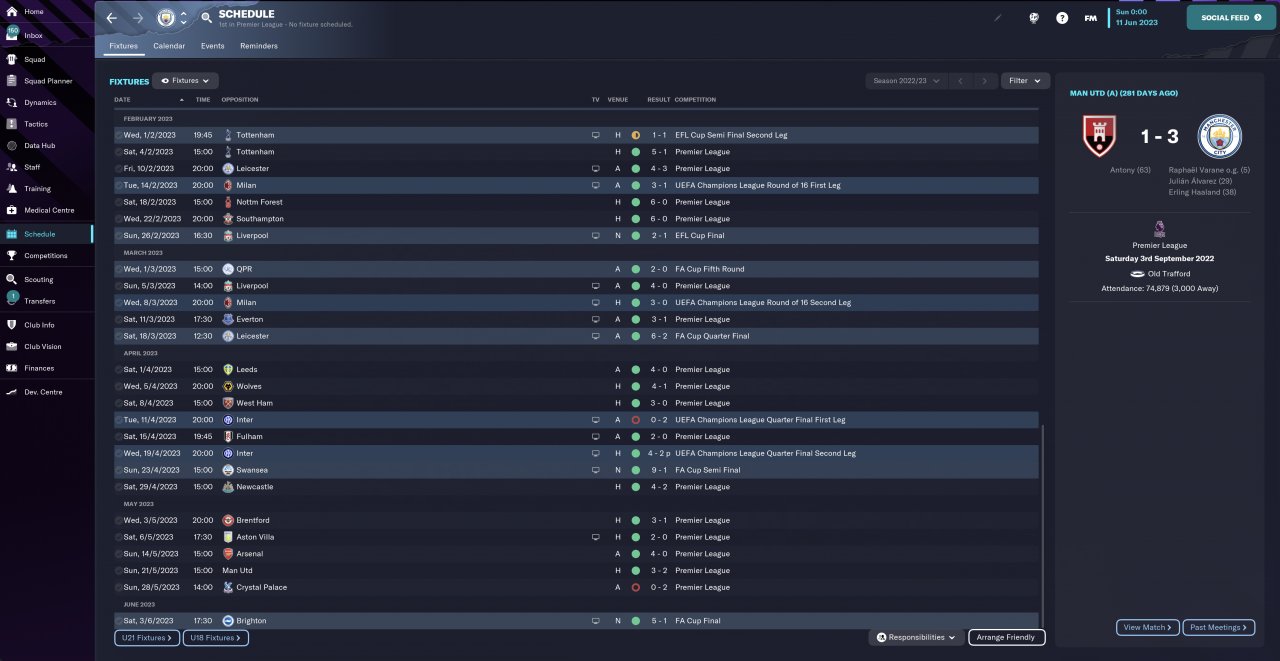Open the Social Feed button

(1231, 17)
